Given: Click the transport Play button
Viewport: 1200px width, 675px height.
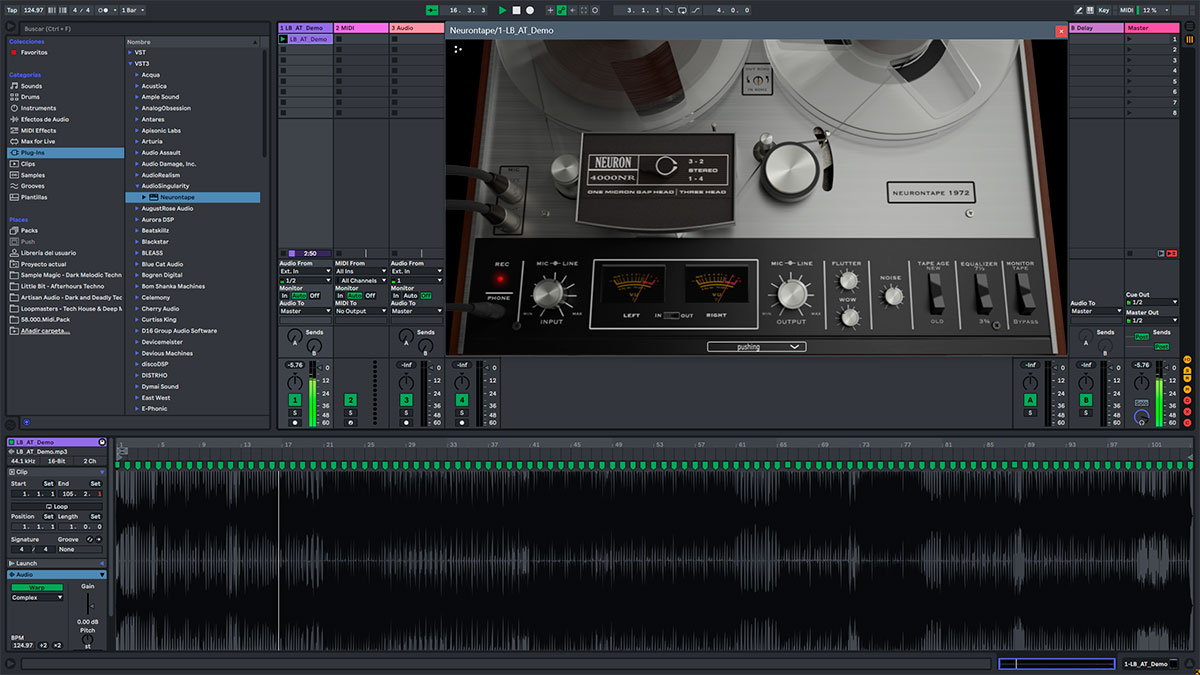Looking at the screenshot, I should (x=503, y=10).
